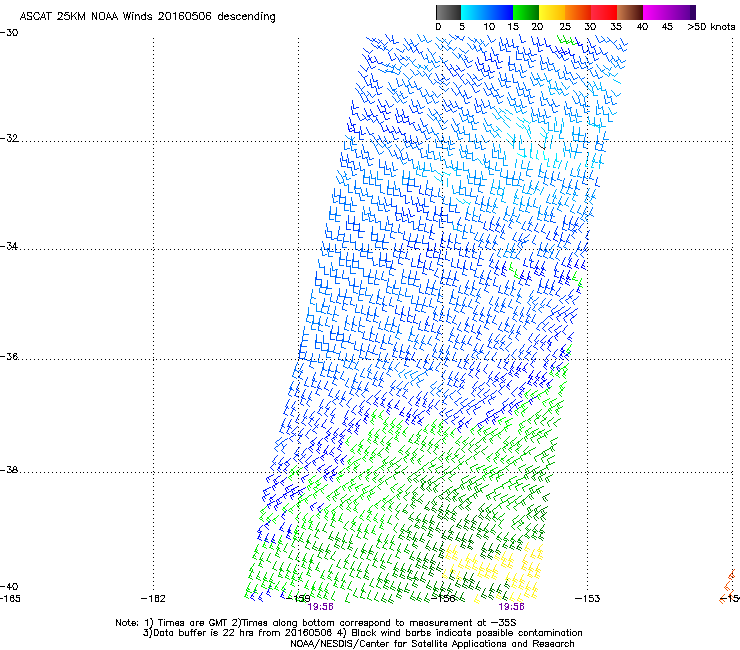
Task: Click the orange wind barbs at right edge
Action: tap(729, 587)
